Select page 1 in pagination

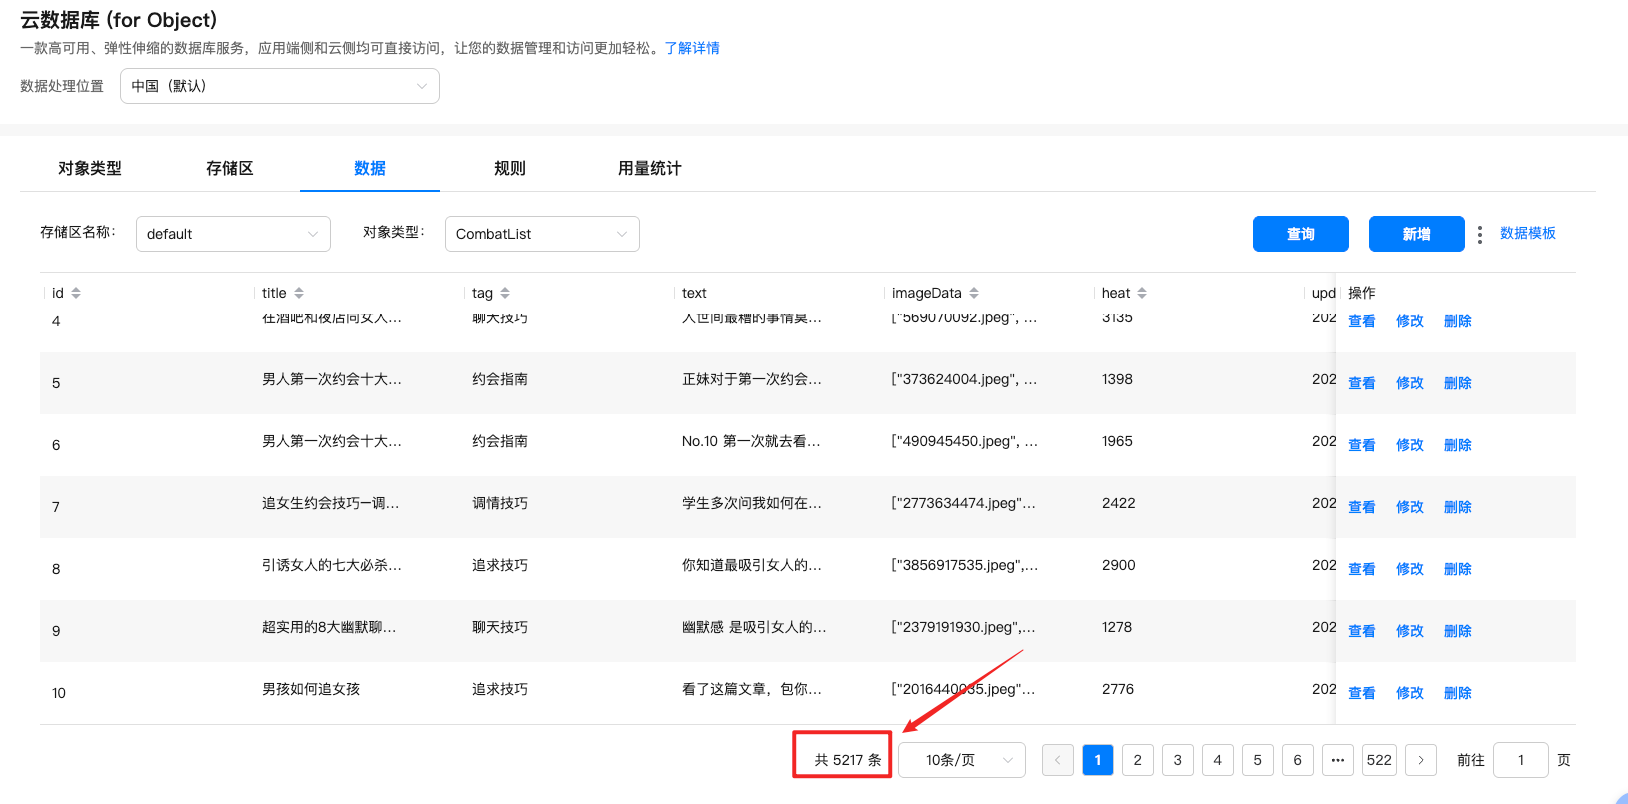tap(1098, 760)
